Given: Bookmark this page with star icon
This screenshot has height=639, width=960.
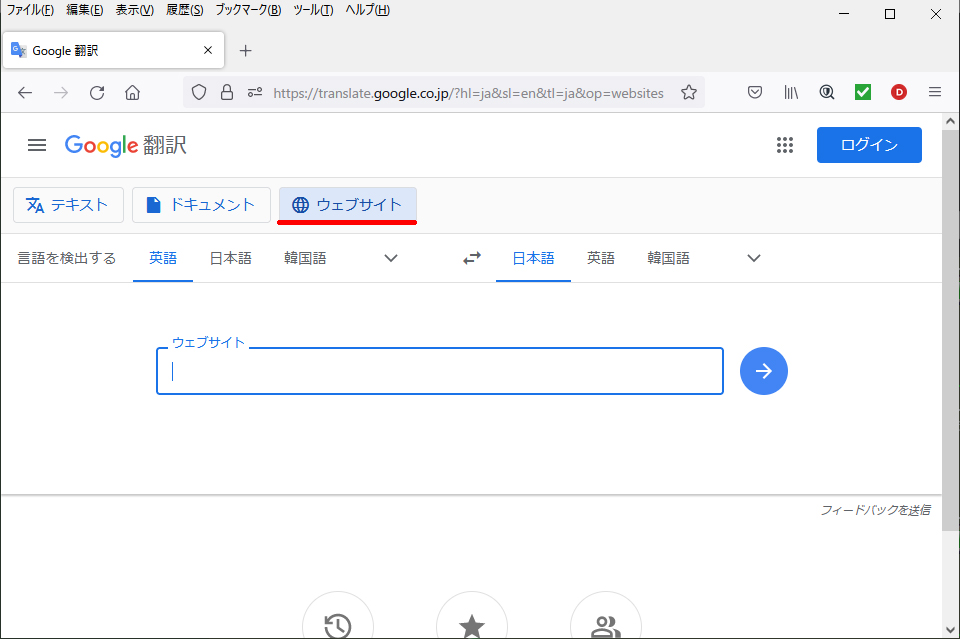Looking at the screenshot, I should click(689, 92).
